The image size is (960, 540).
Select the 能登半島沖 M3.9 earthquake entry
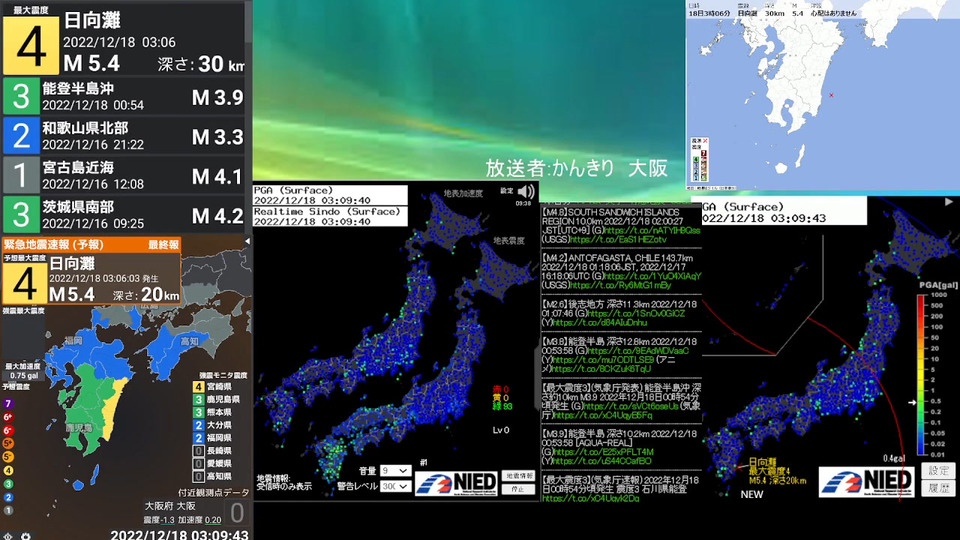coord(124,96)
